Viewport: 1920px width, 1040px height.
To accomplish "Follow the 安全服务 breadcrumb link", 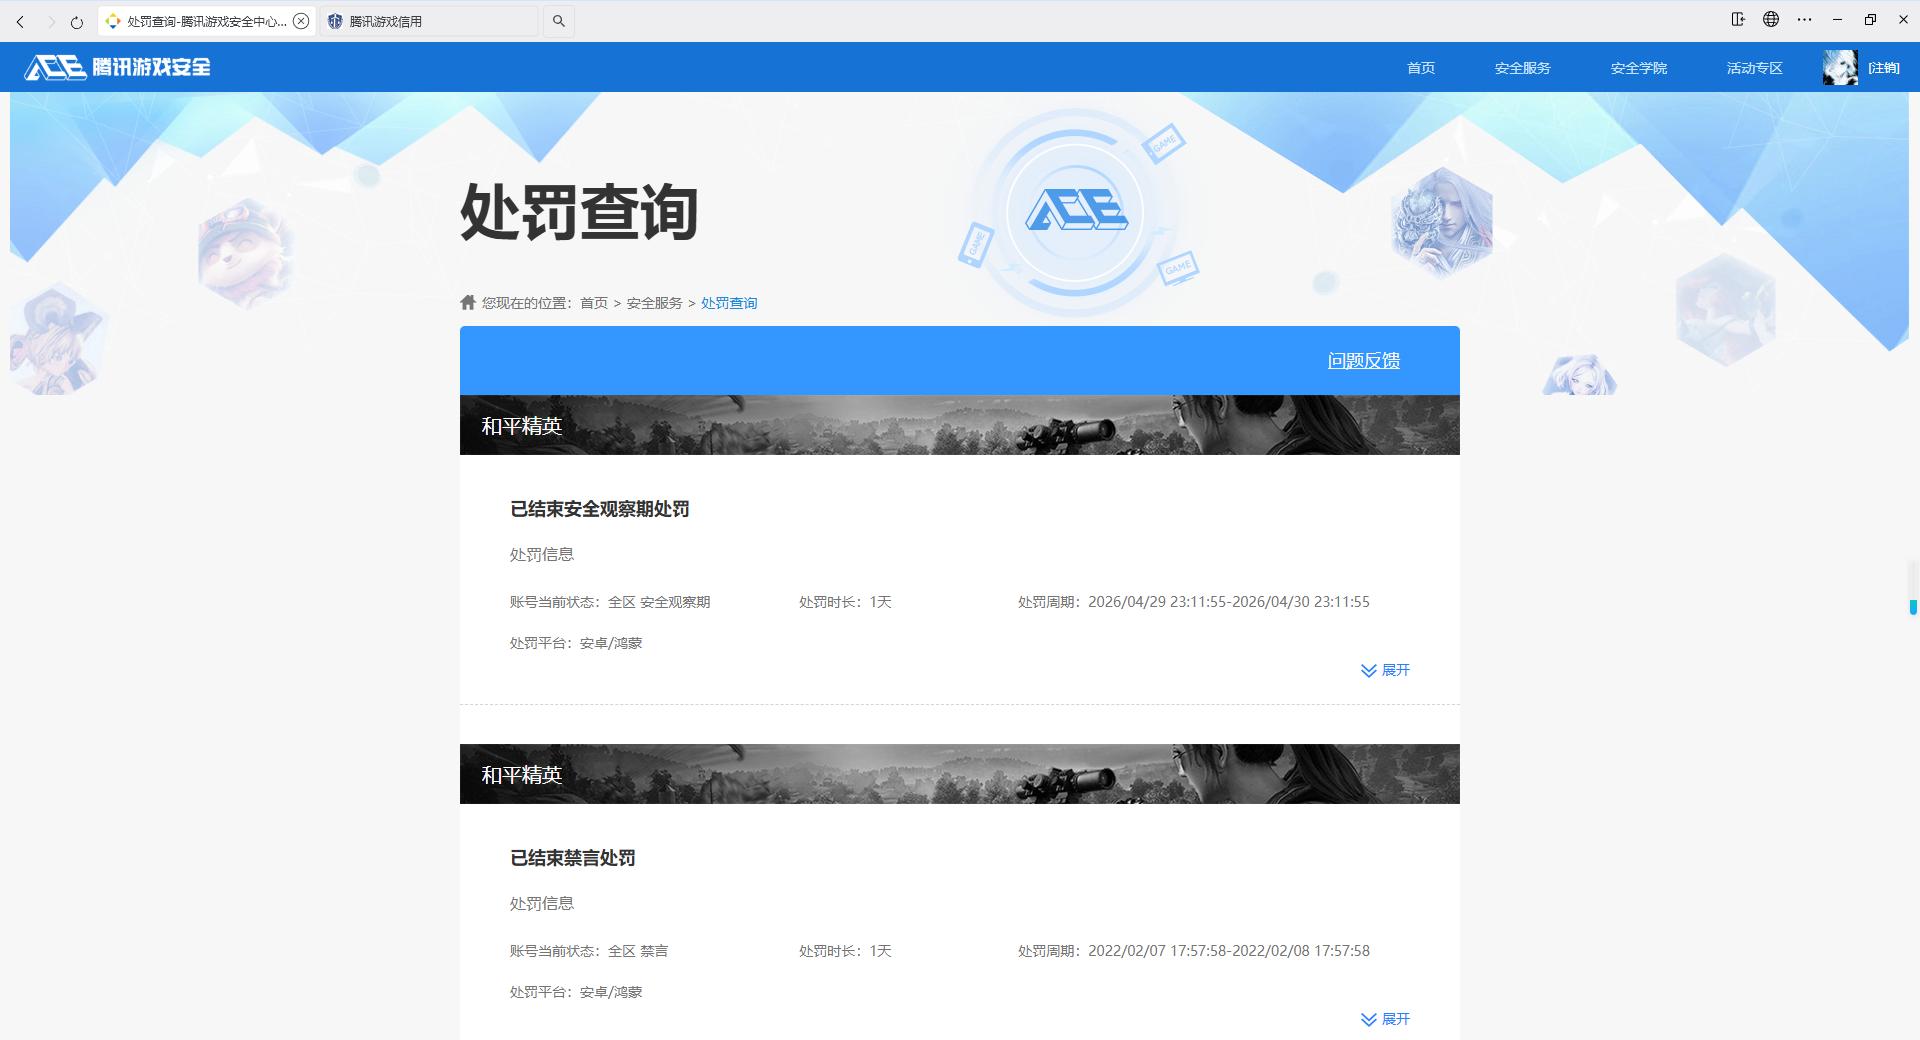I will click(655, 303).
